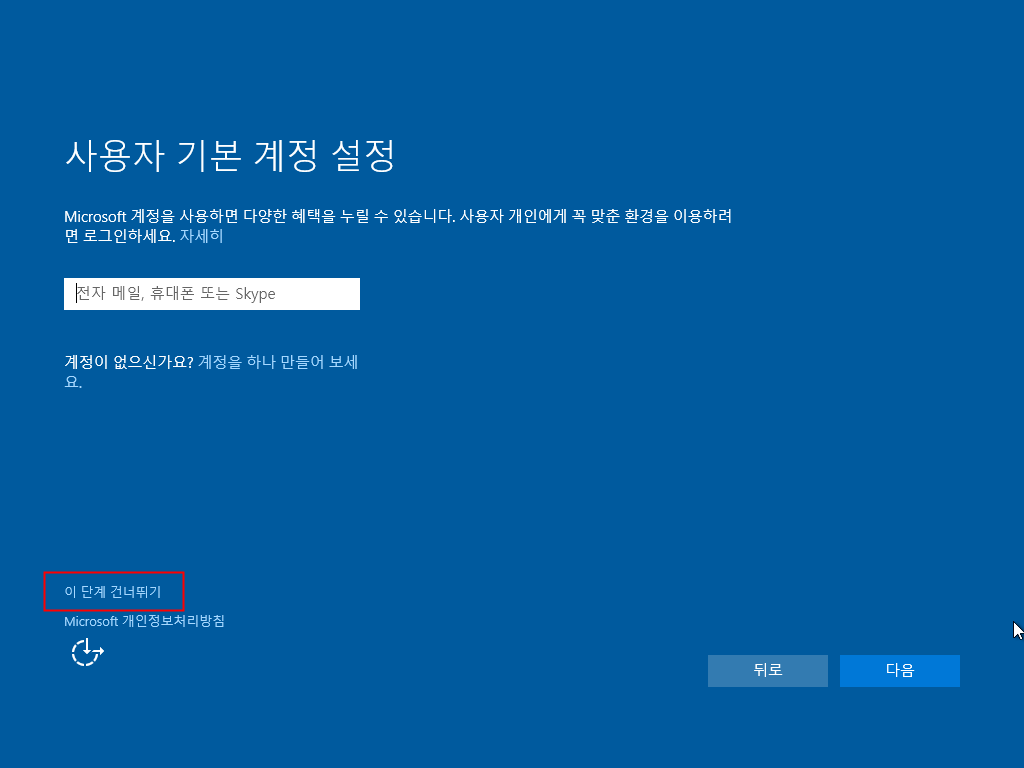Click inside the account sign-in text box
Viewport: 1024px width, 768px height.
211,293
